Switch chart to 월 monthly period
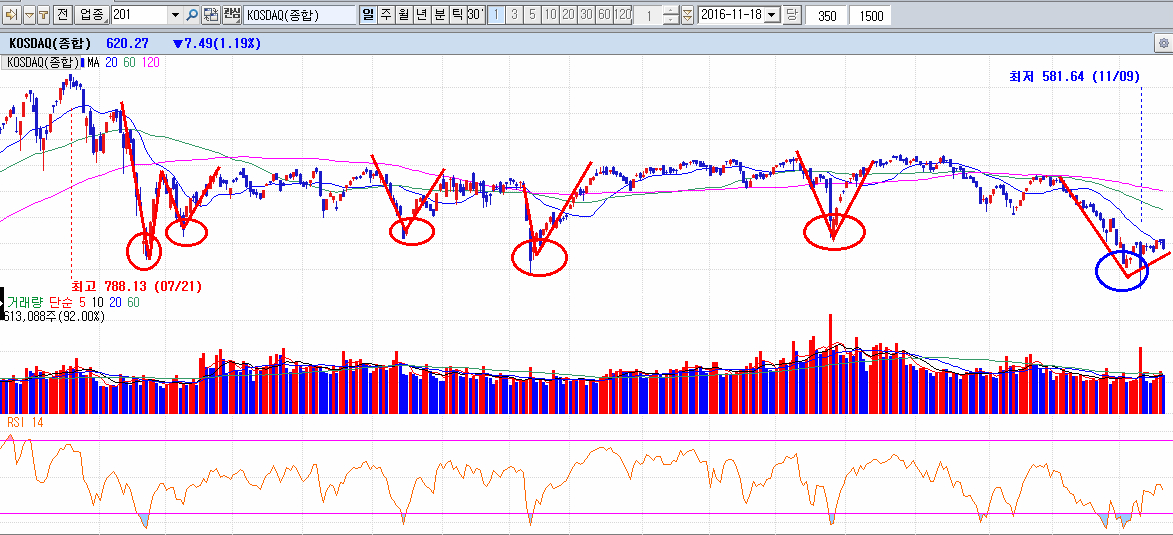This screenshot has width=1173, height=535. click(x=403, y=15)
